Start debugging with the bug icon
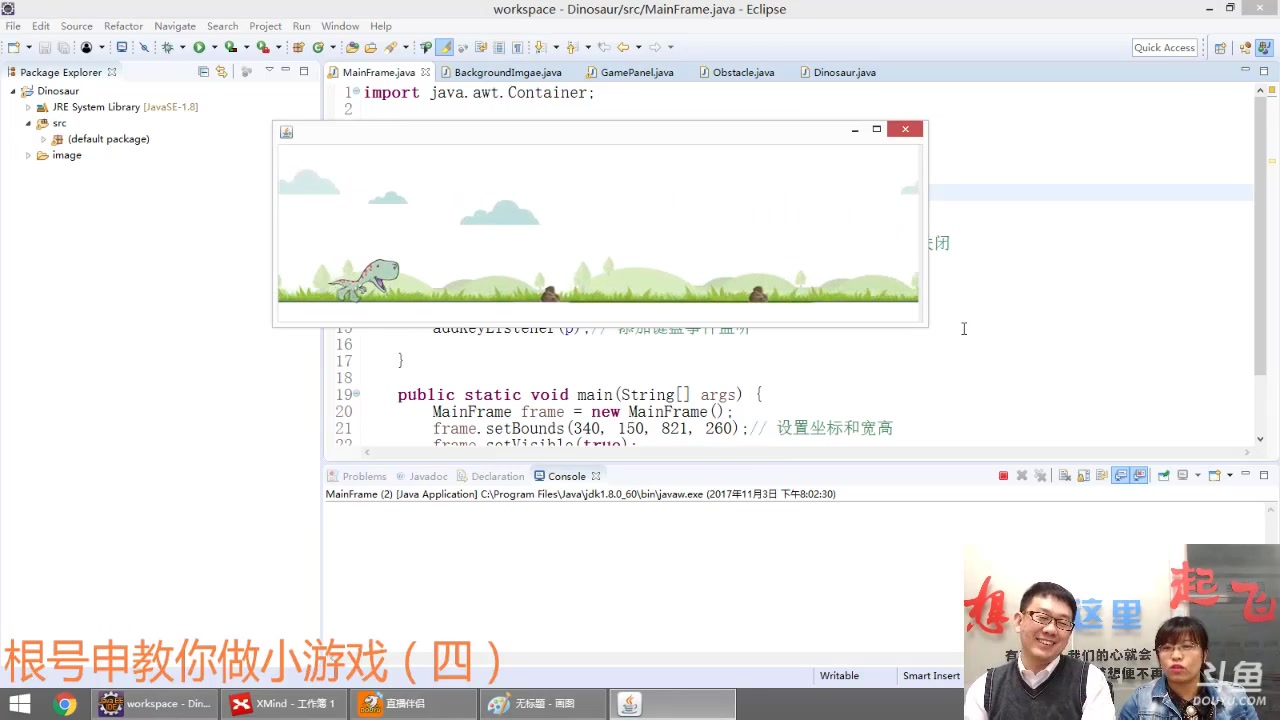 [x=167, y=47]
